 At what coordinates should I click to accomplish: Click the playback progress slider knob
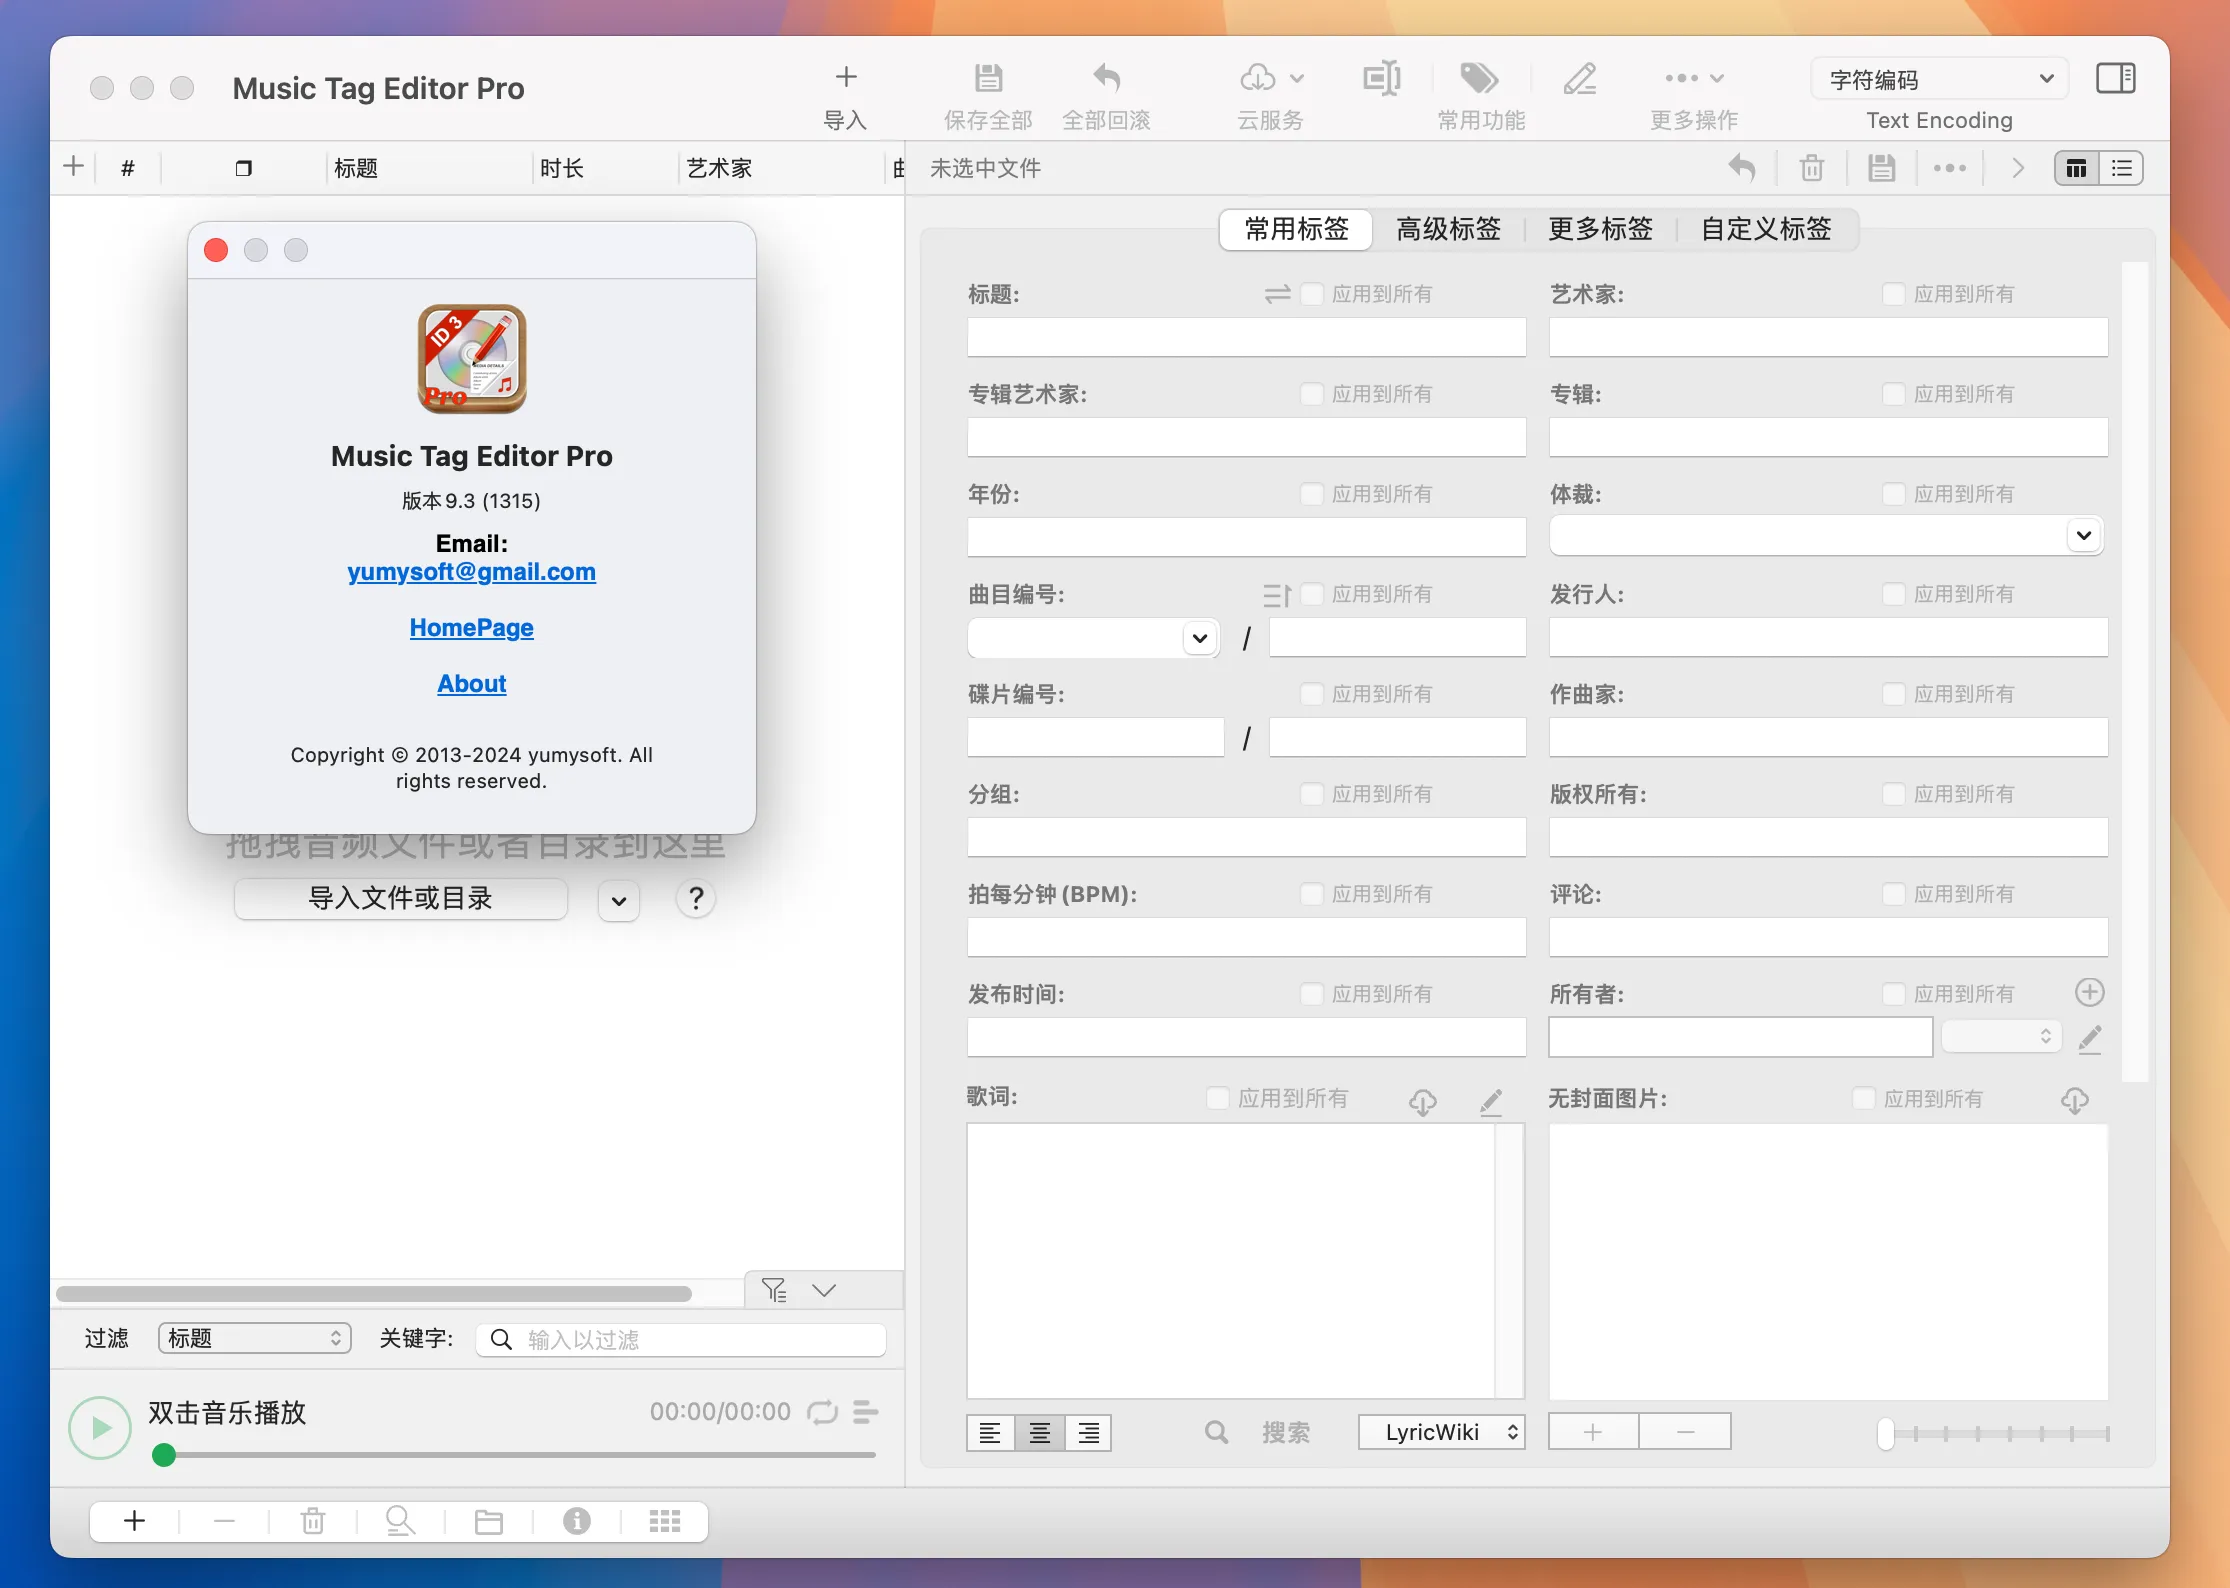pyautogui.click(x=164, y=1455)
